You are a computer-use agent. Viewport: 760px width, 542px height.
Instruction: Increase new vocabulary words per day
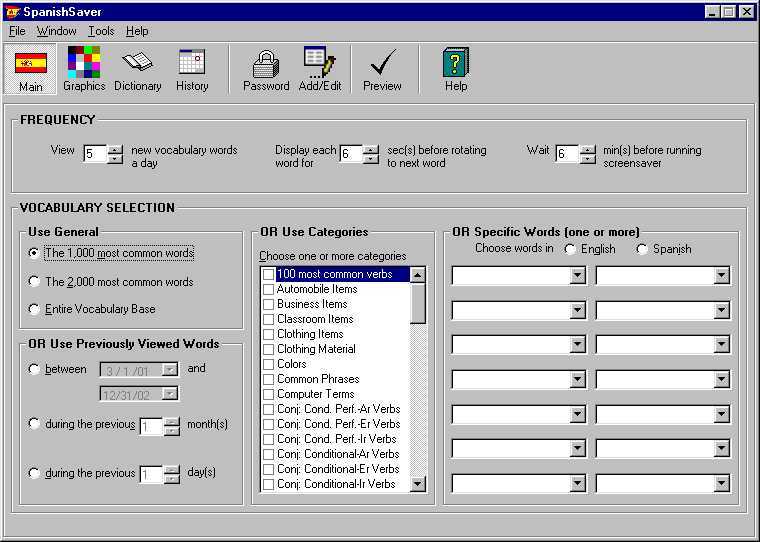115,150
